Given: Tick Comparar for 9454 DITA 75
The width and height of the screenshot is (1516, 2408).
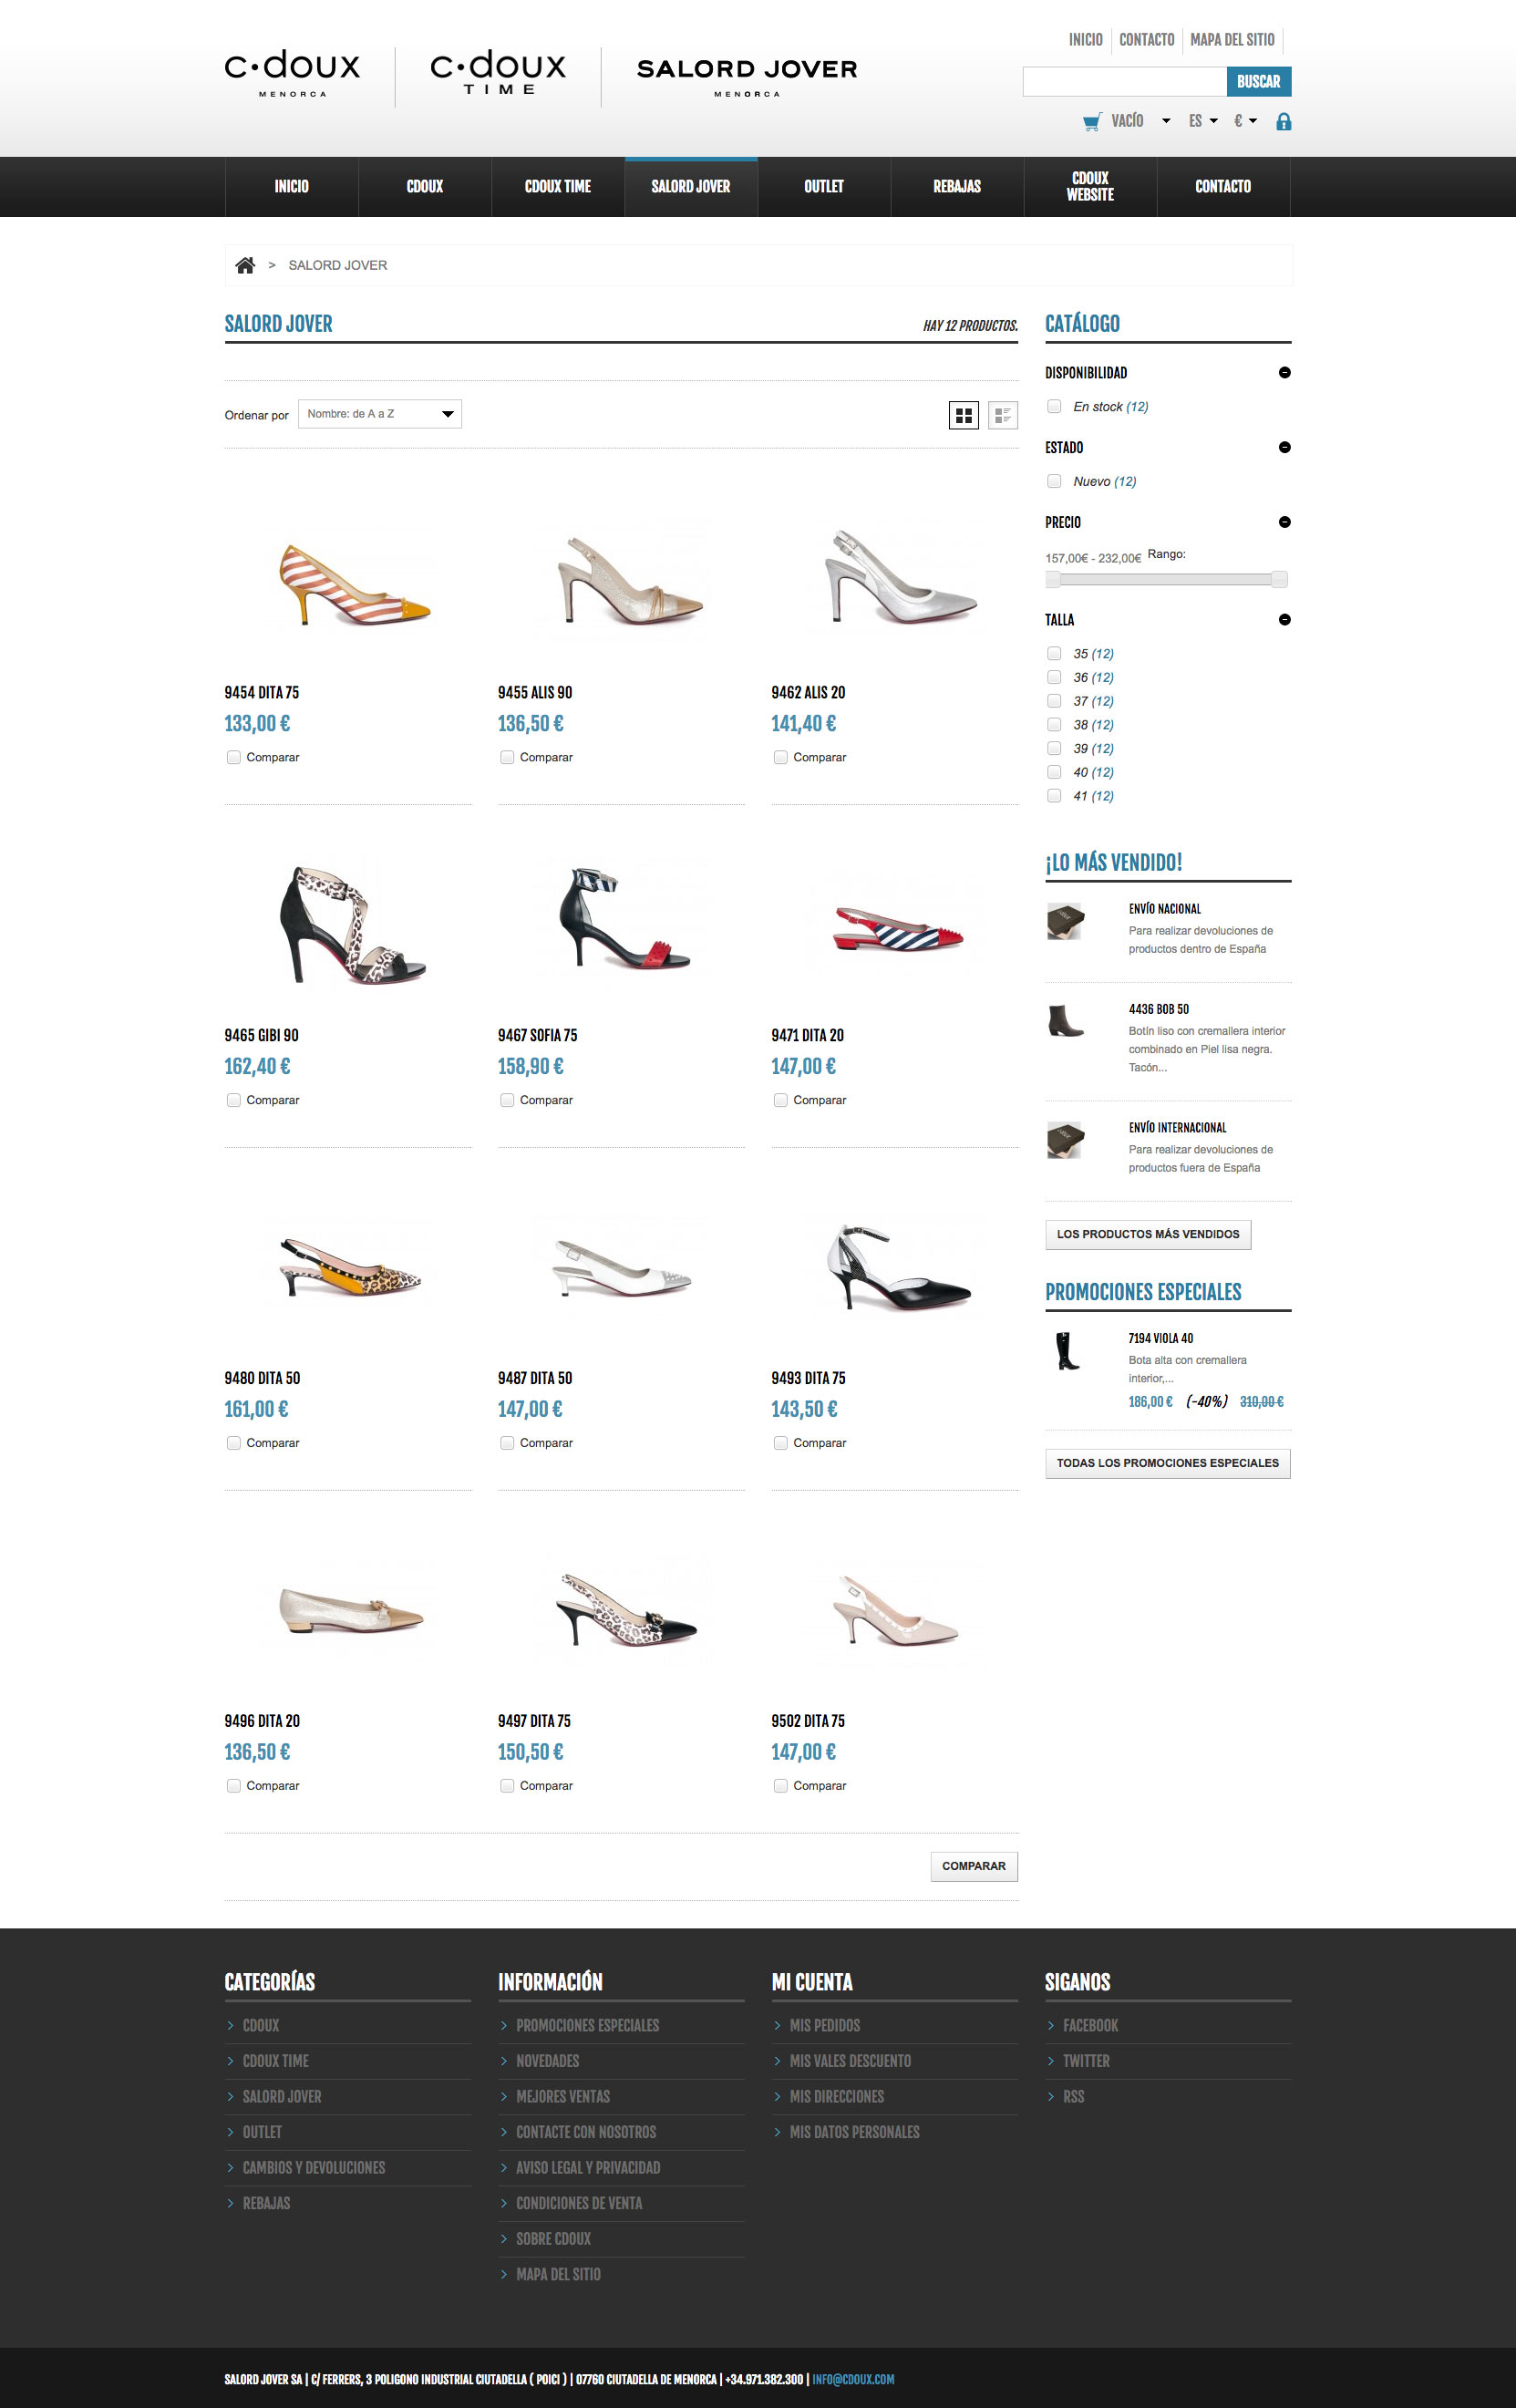Looking at the screenshot, I should (234, 757).
